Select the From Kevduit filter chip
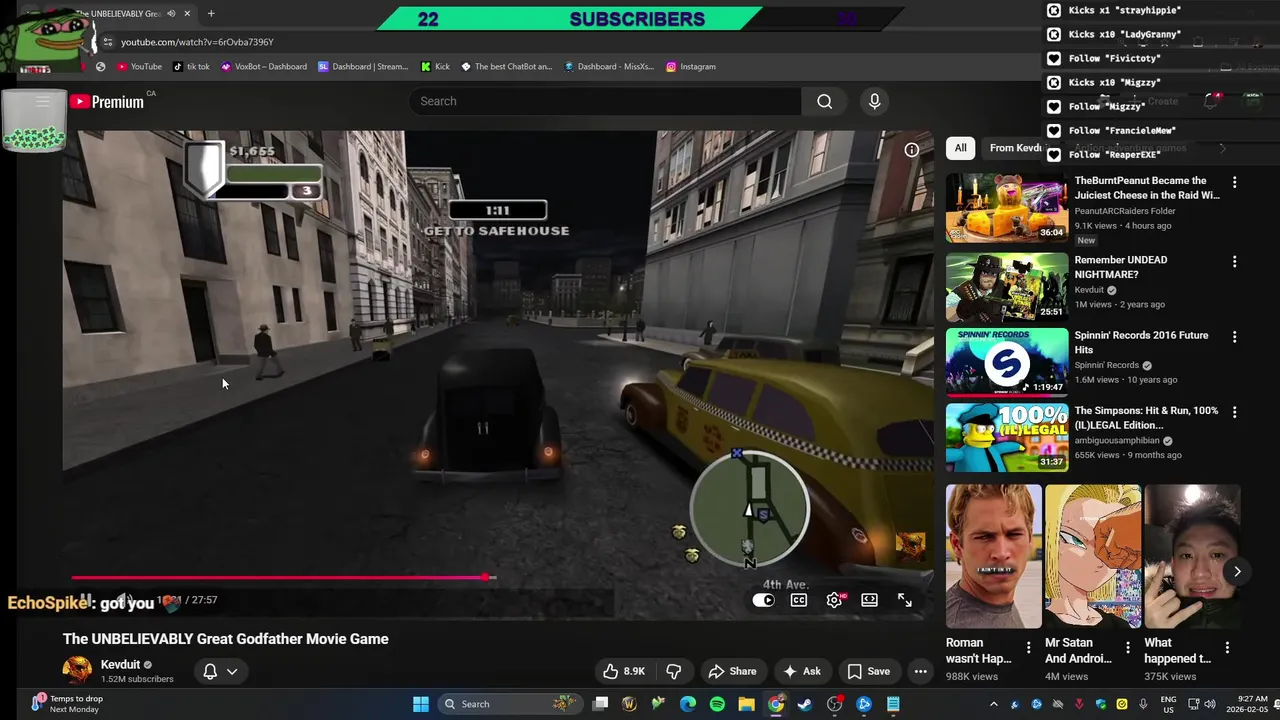The height and width of the screenshot is (720, 1280). (x=1015, y=148)
